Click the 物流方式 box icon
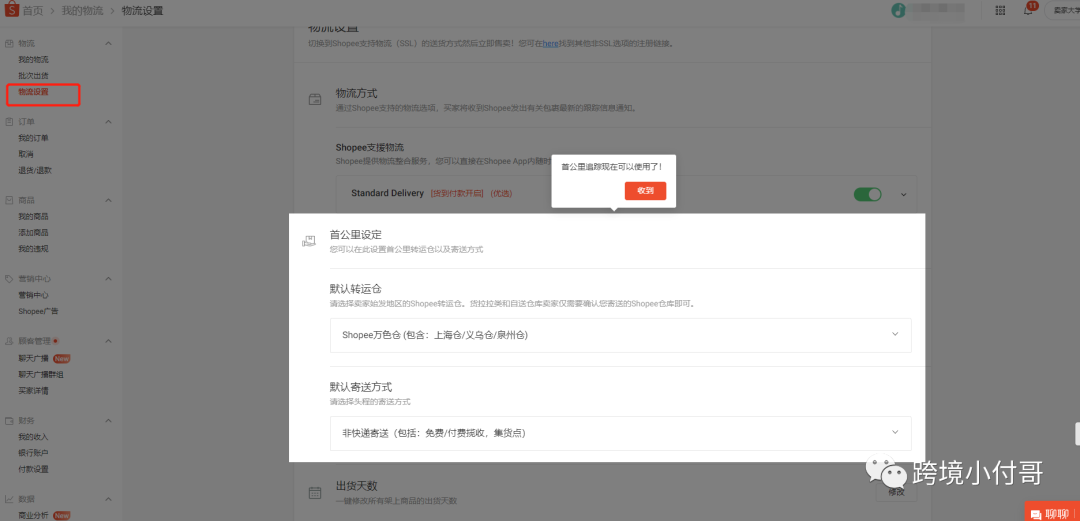The height and width of the screenshot is (521, 1080). tap(315, 99)
